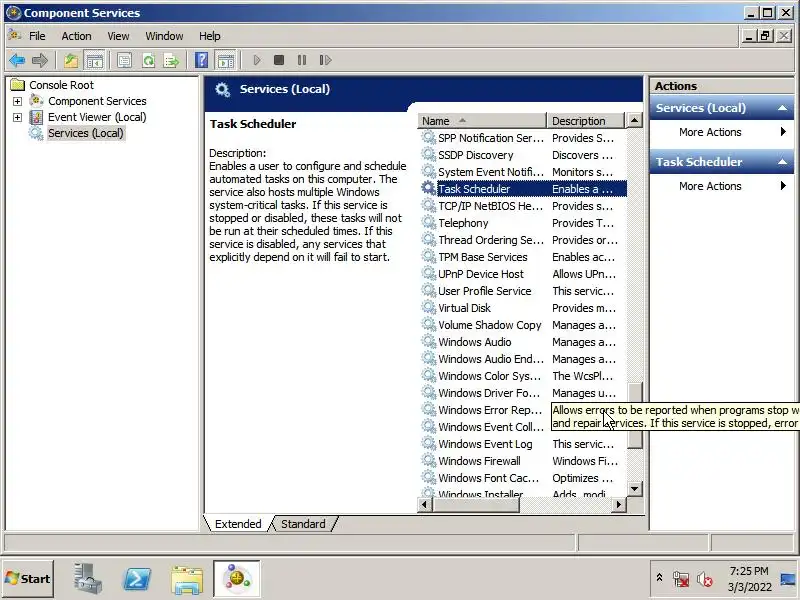Open the Action menu

click(x=77, y=36)
